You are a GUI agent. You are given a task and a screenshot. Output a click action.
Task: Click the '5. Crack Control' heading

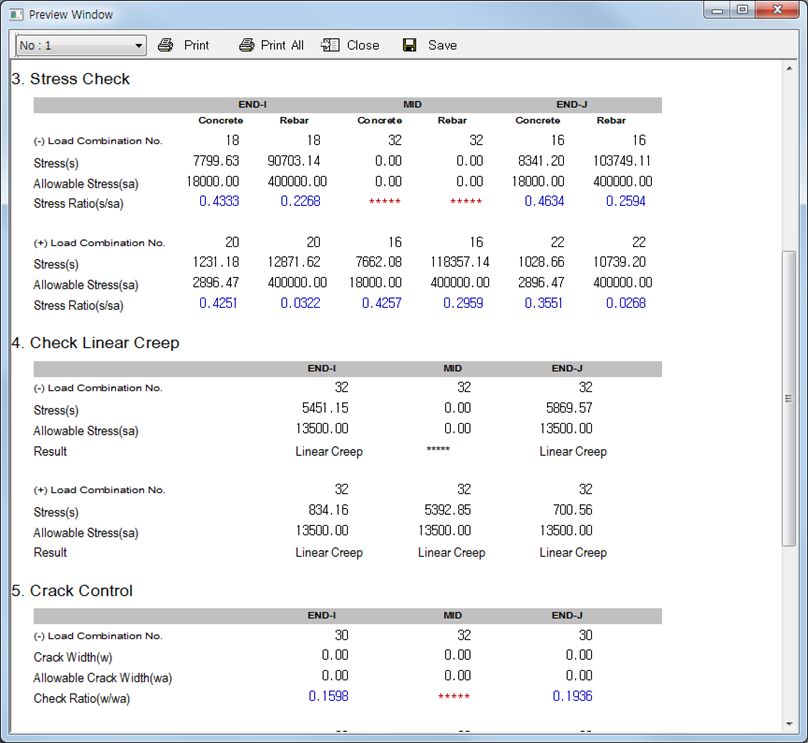click(x=72, y=590)
